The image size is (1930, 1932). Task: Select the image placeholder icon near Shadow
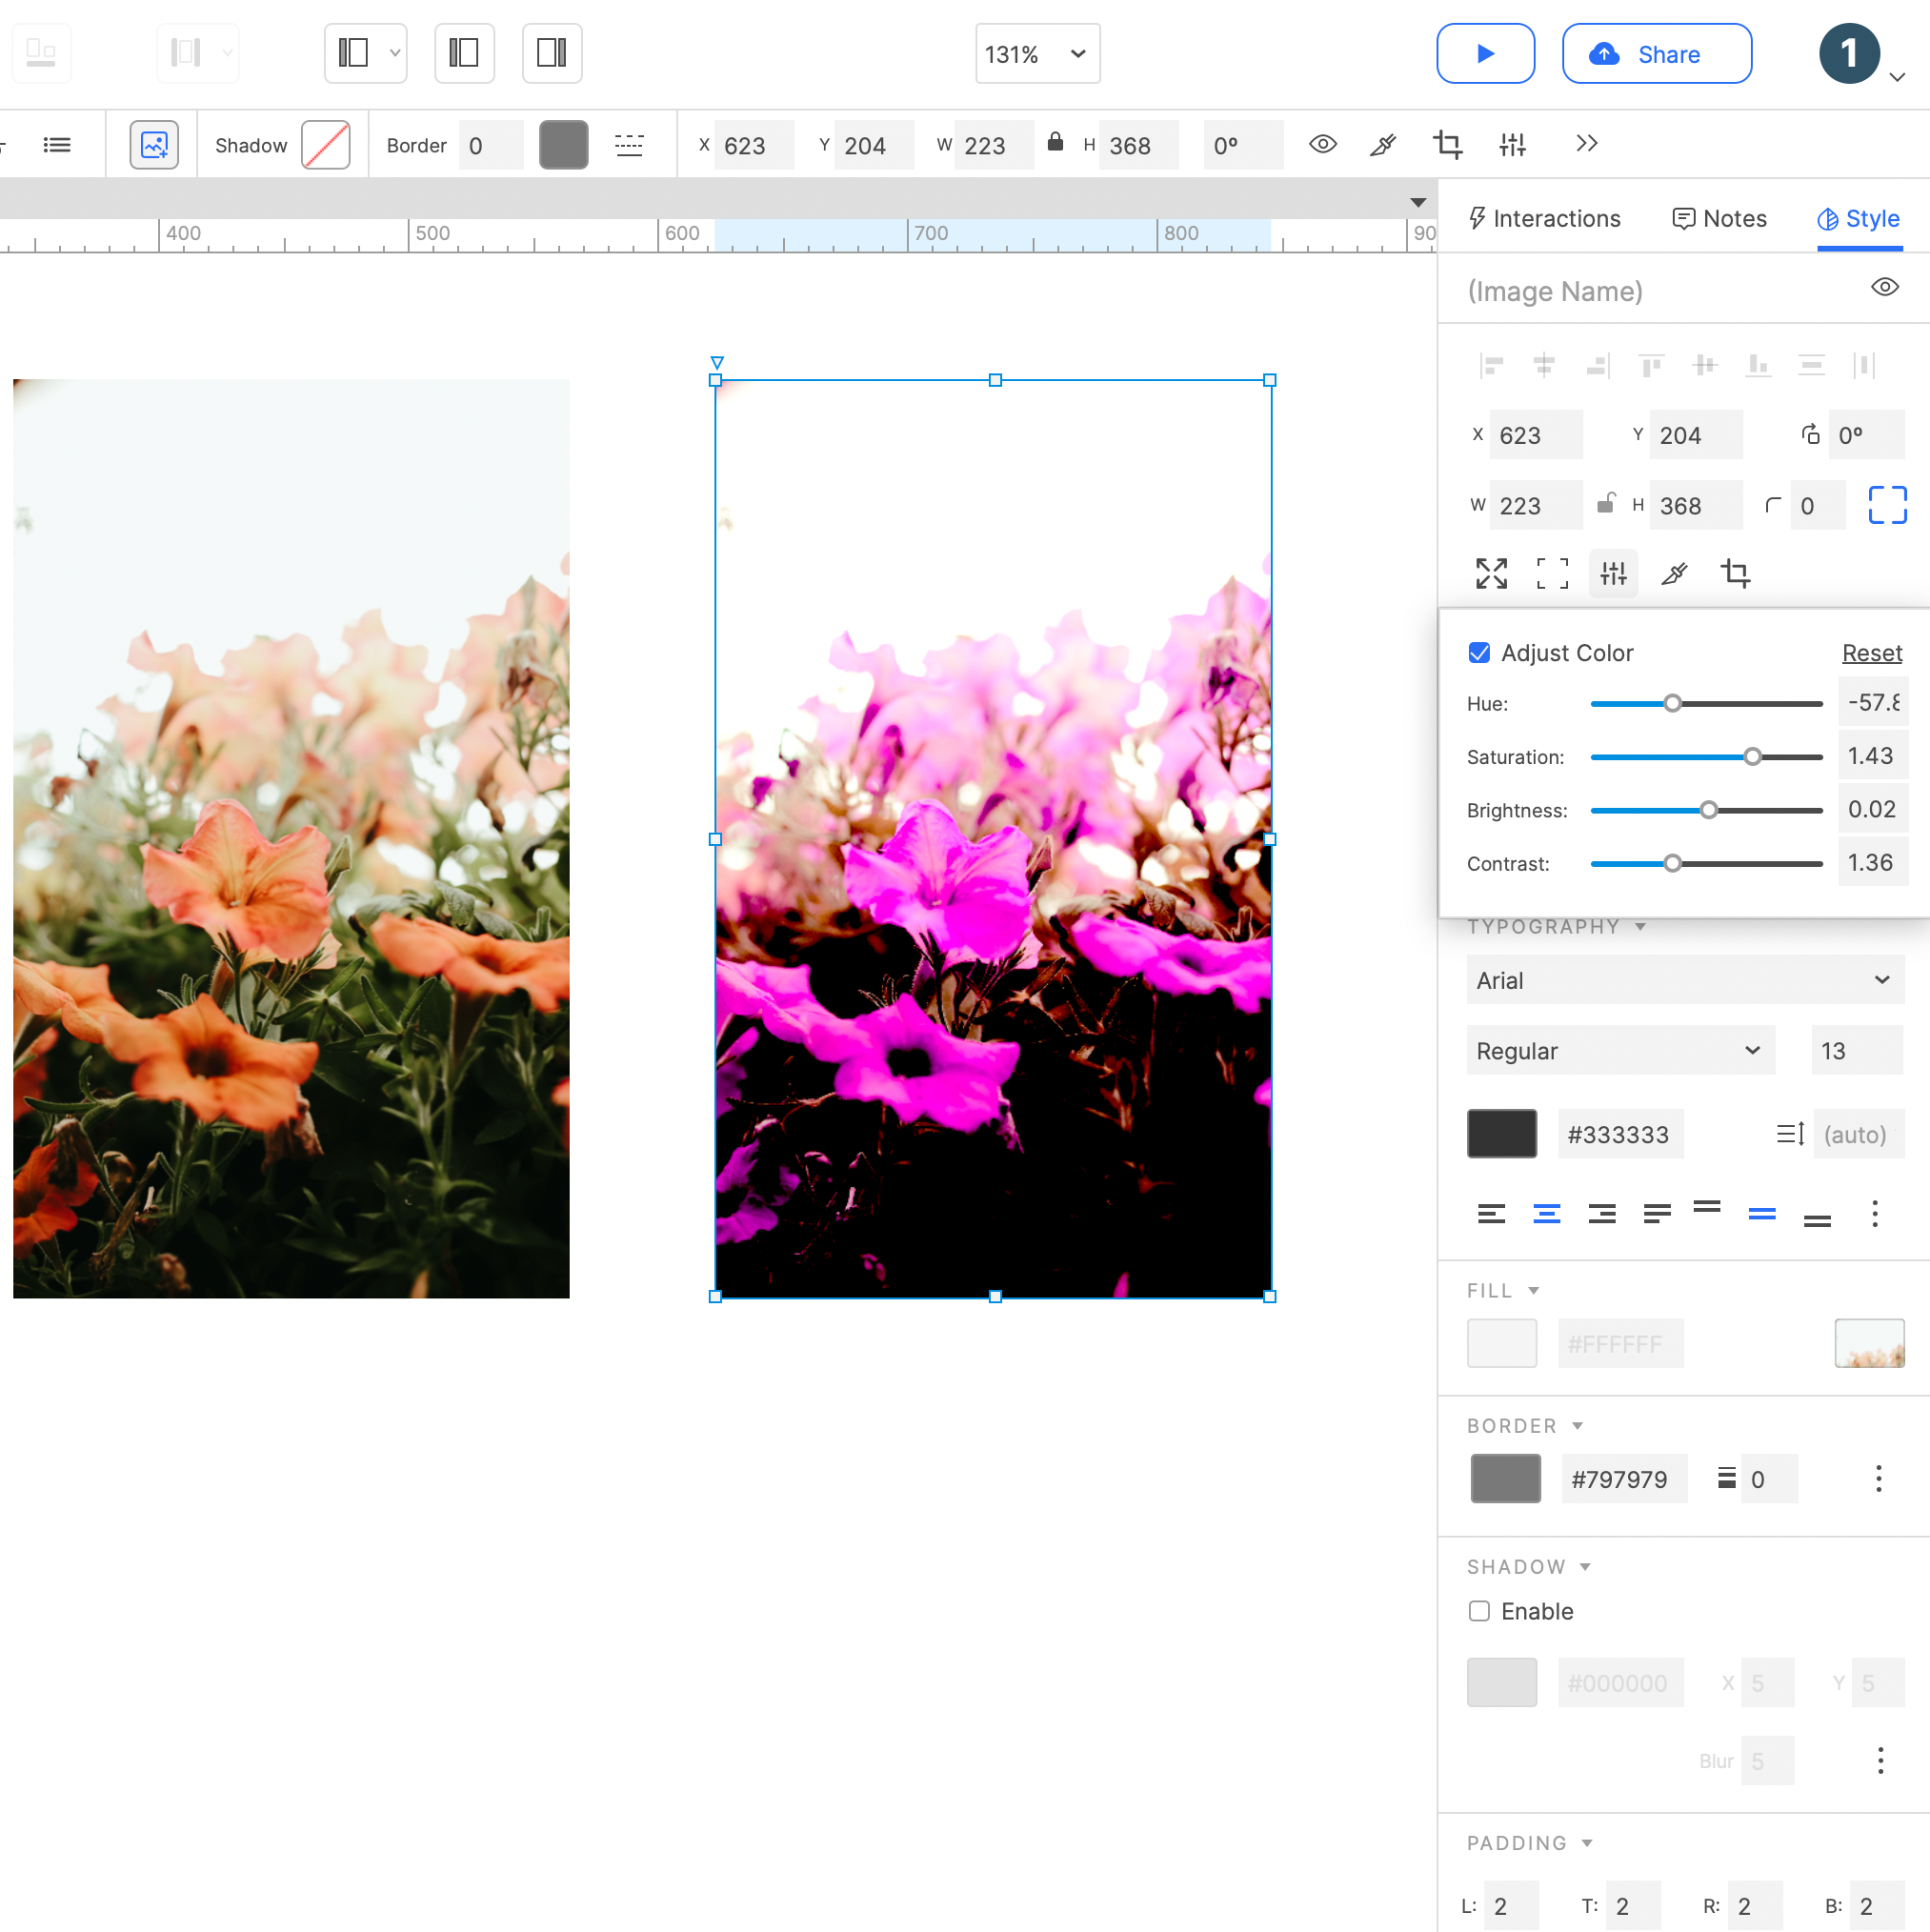[x=155, y=145]
